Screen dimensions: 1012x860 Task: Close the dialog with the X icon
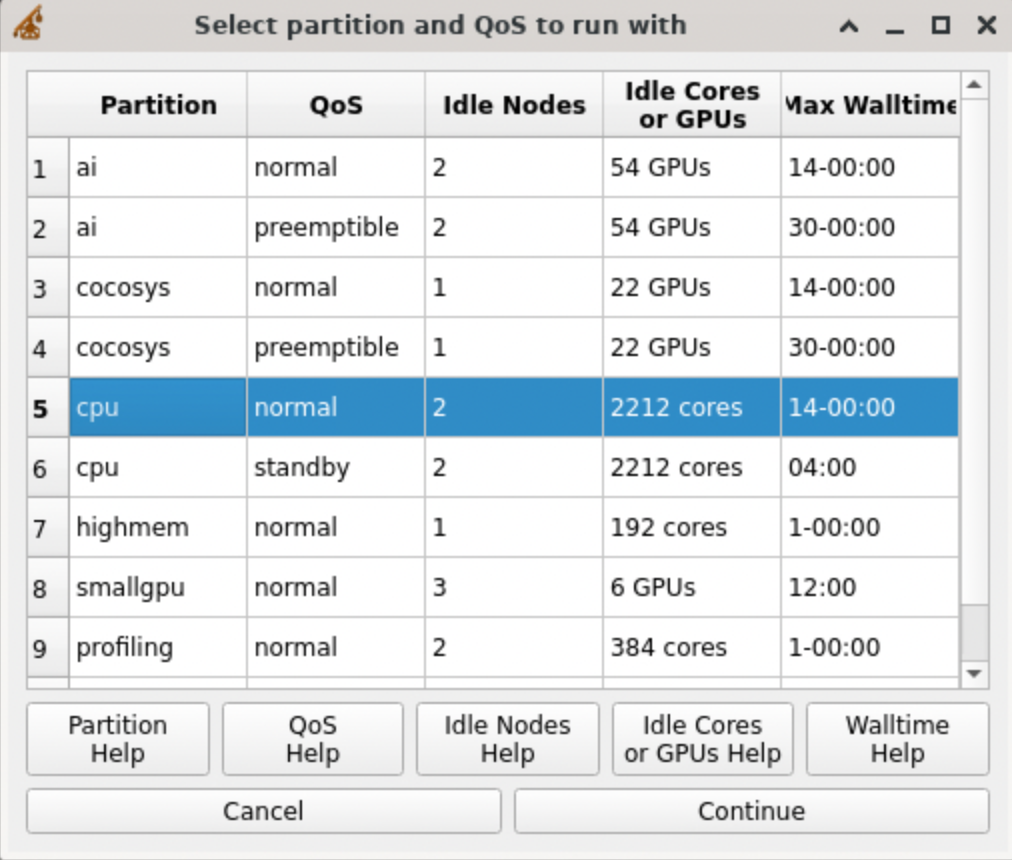(987, 25)
